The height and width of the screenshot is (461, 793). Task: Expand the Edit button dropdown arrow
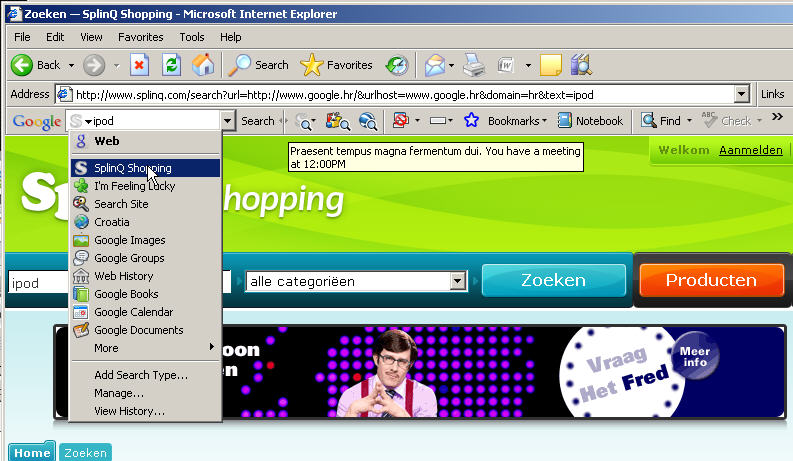528,66
